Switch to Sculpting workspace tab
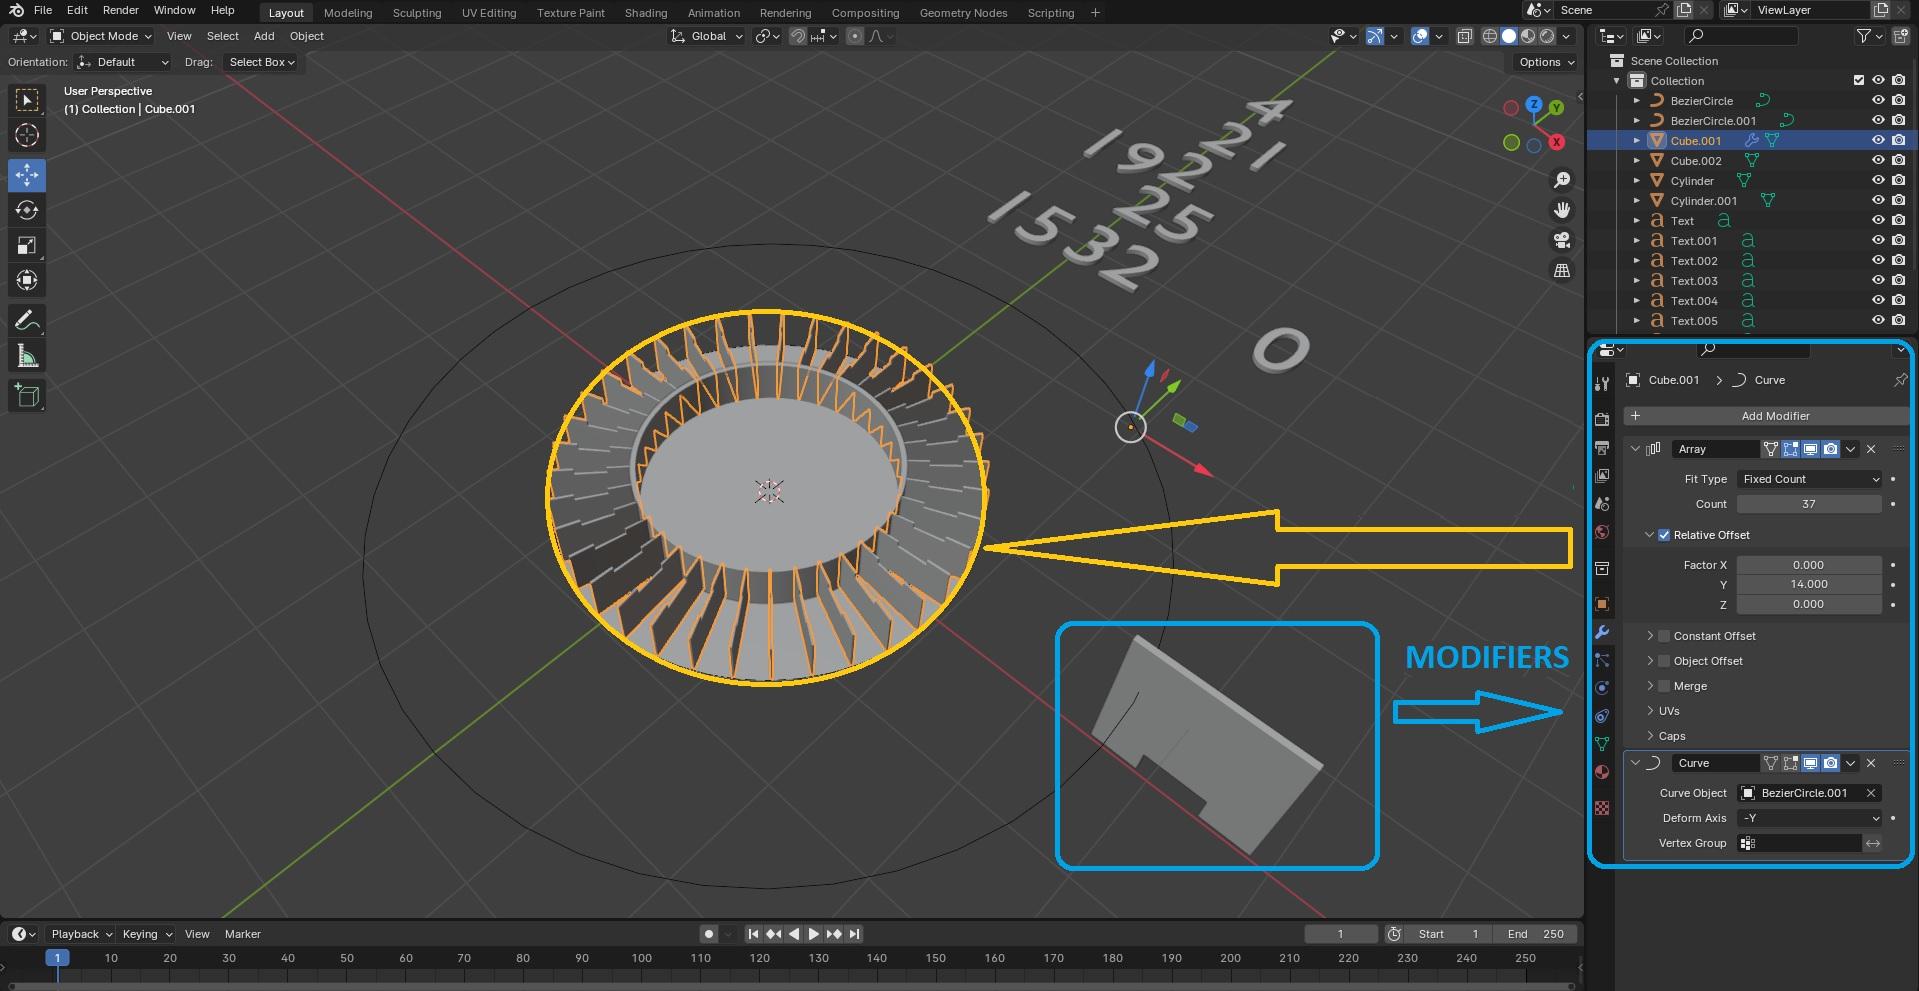This screenshot has width=1919, height=991. click(x=416, y=13)
